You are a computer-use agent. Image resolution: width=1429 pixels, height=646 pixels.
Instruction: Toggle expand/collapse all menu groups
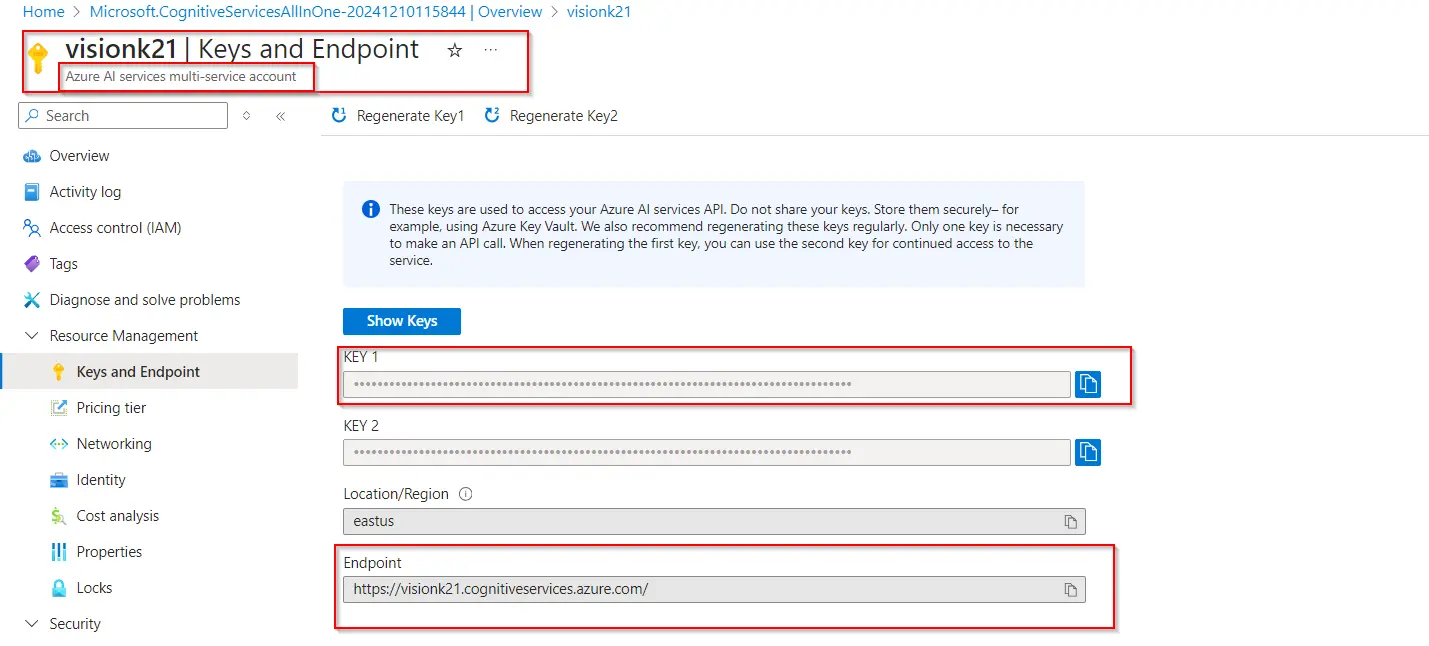click(247, 116)
